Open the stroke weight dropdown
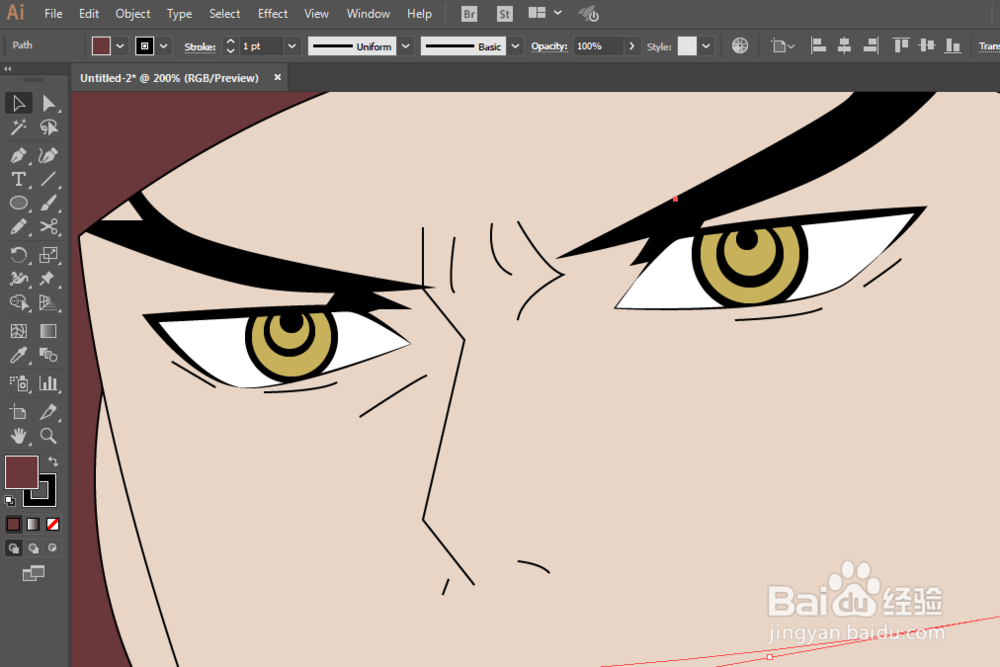The image size is (1000, 667). (292, 46)
